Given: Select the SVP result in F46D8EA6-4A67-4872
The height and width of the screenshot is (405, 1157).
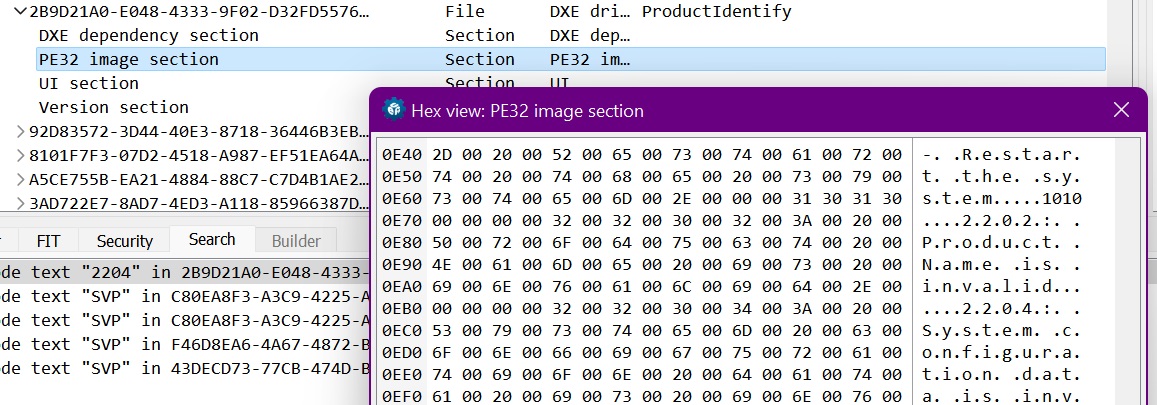Looking at the screenshot, I should 184,344.
